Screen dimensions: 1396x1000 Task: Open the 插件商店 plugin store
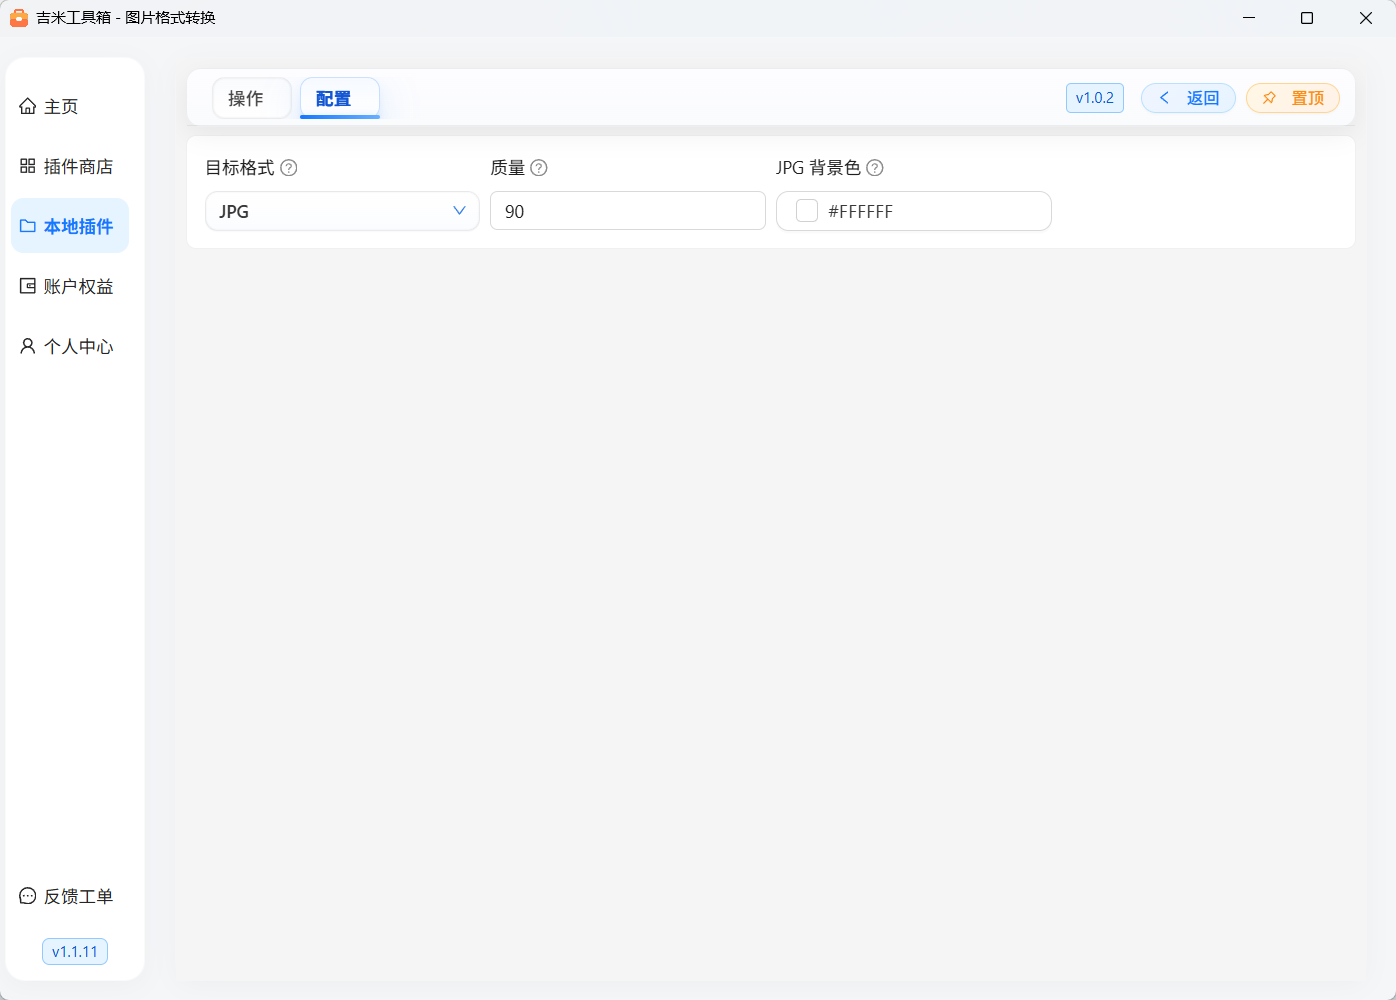69,166
